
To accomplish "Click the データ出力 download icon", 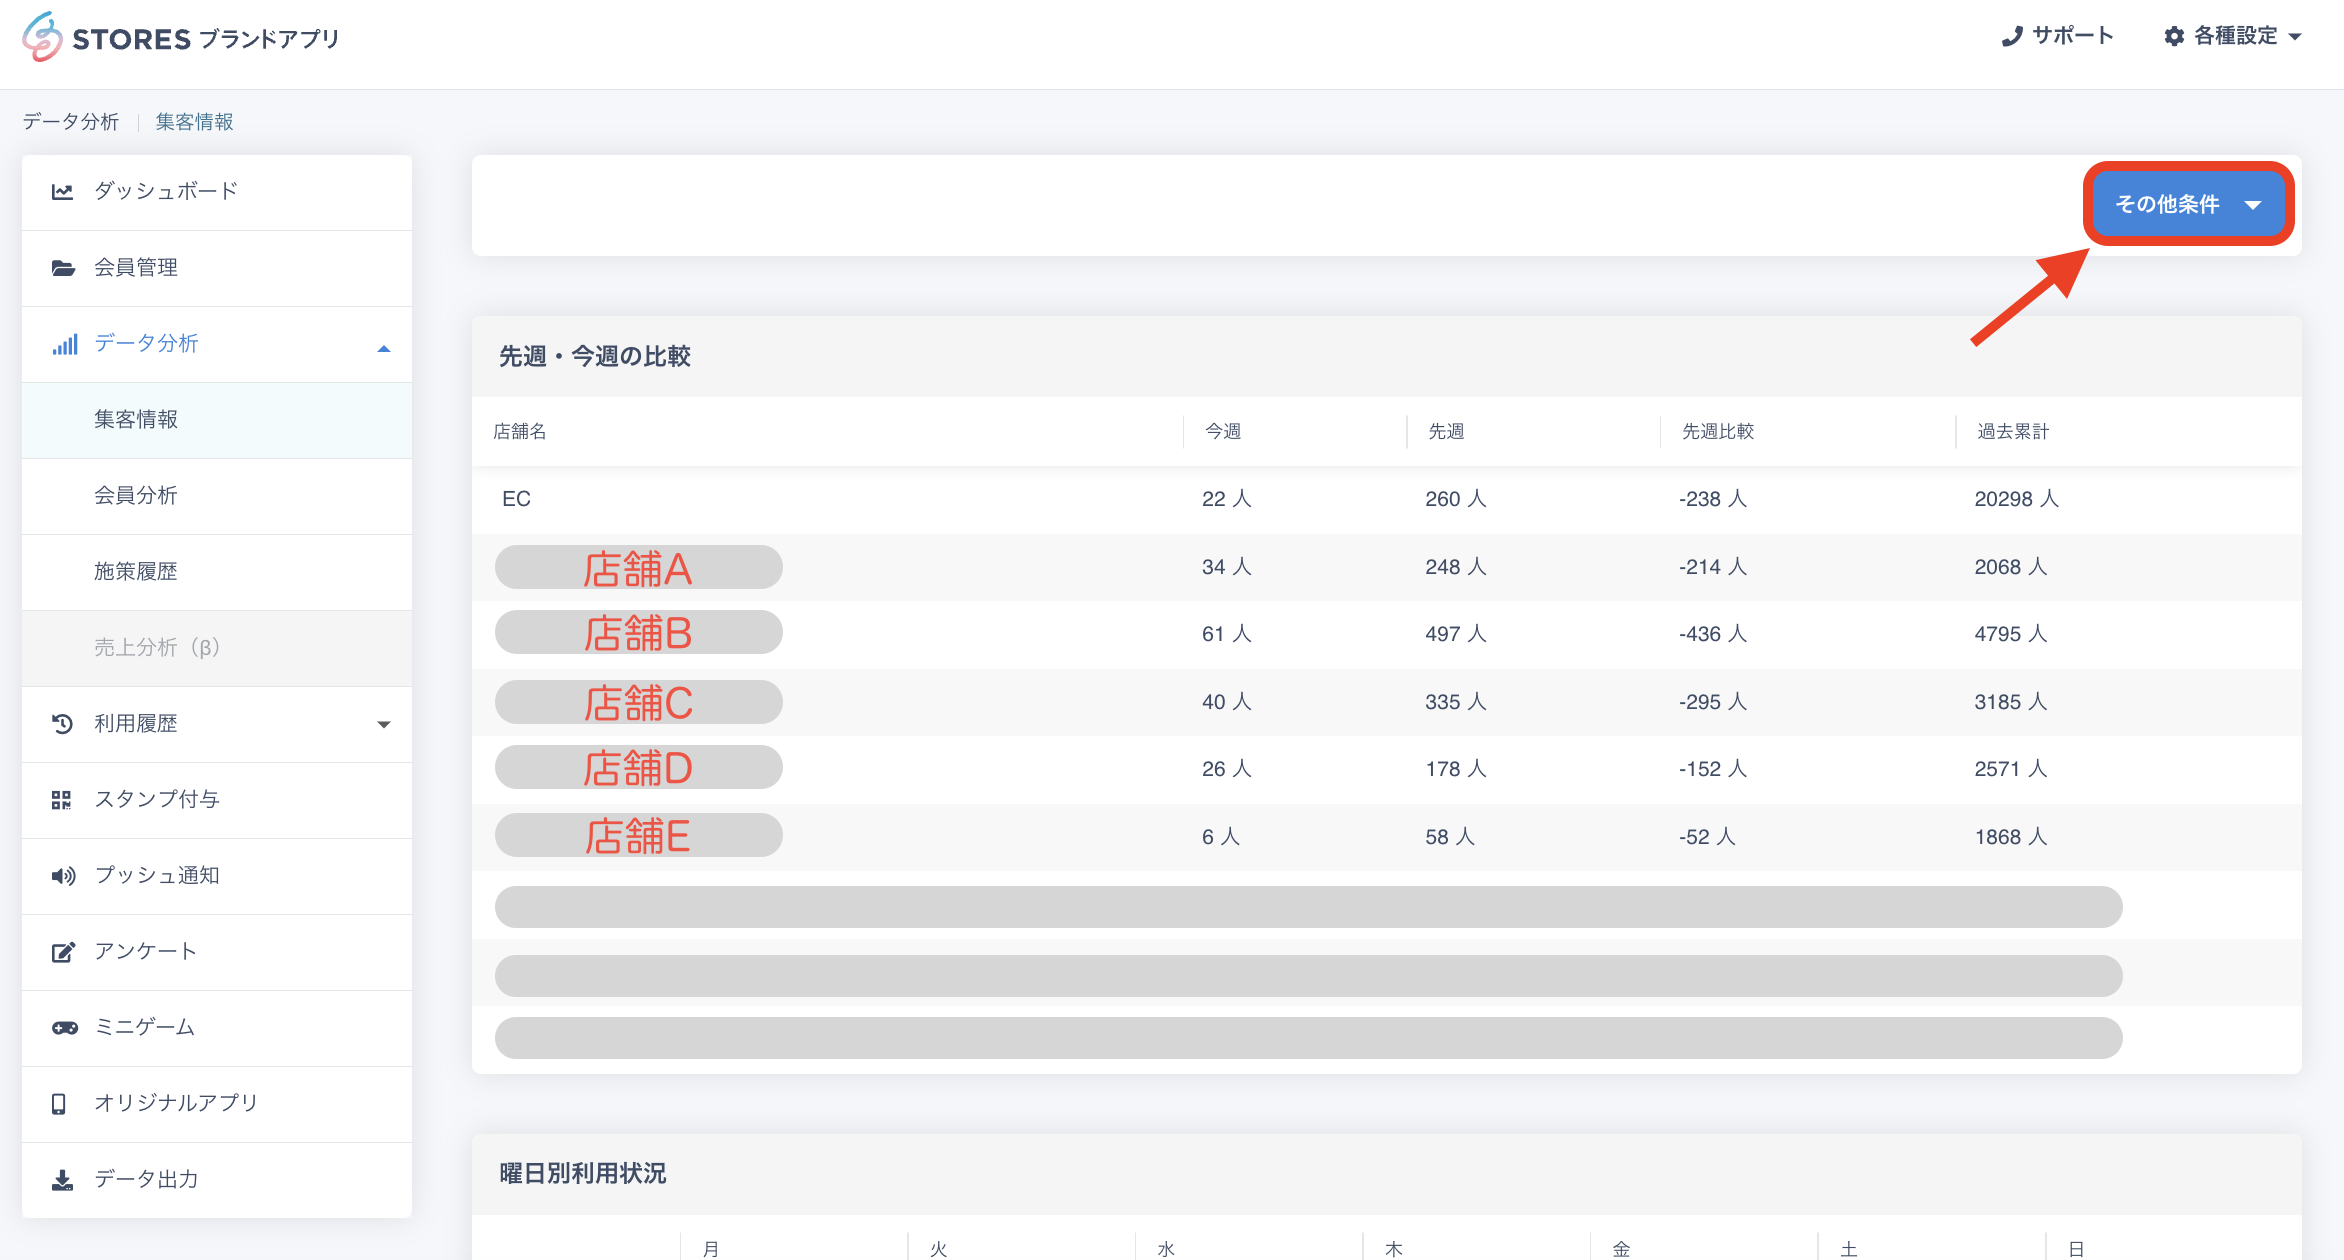I will [x=62, y=1180].
